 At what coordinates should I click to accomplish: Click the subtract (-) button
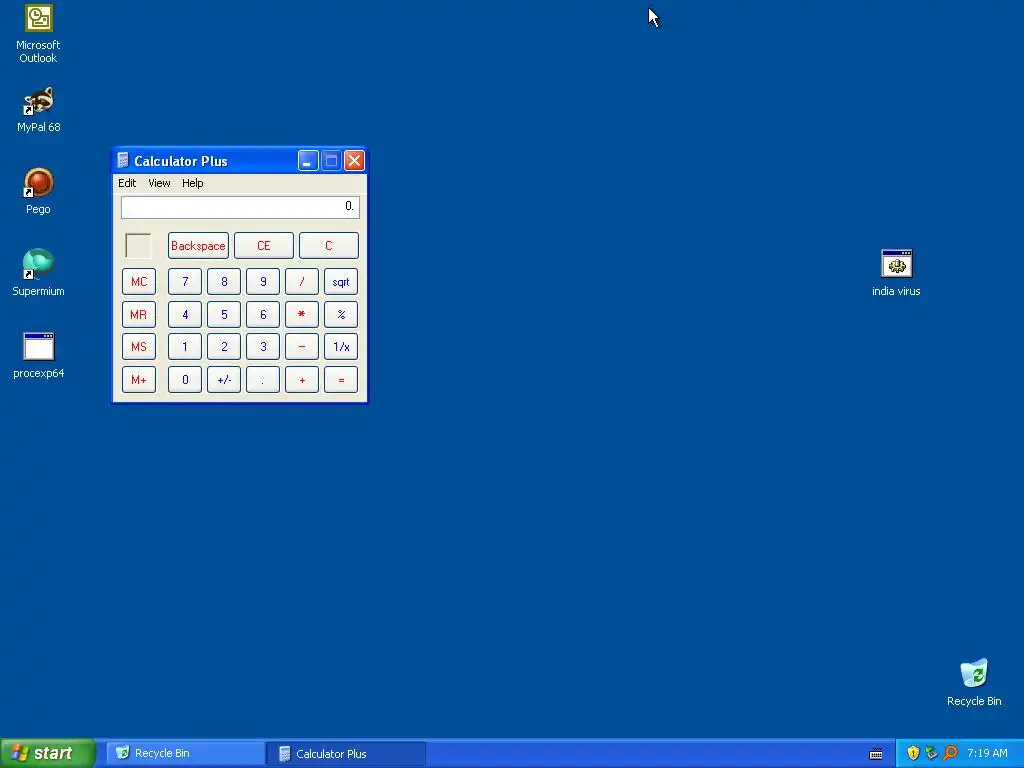pos(302,347)
